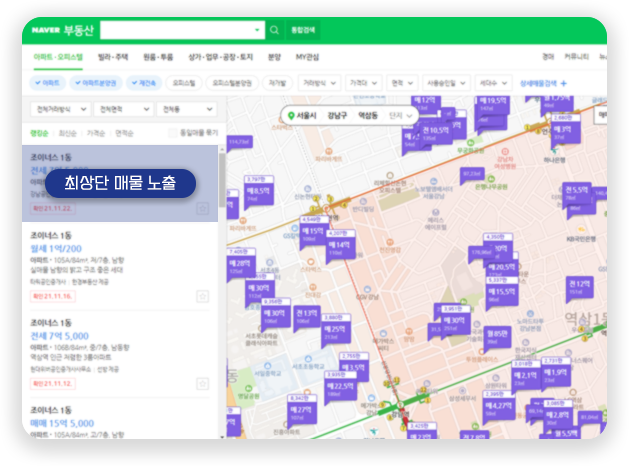Click 서울시 in the location bar

pyautogui.click(x=306, y=116)
